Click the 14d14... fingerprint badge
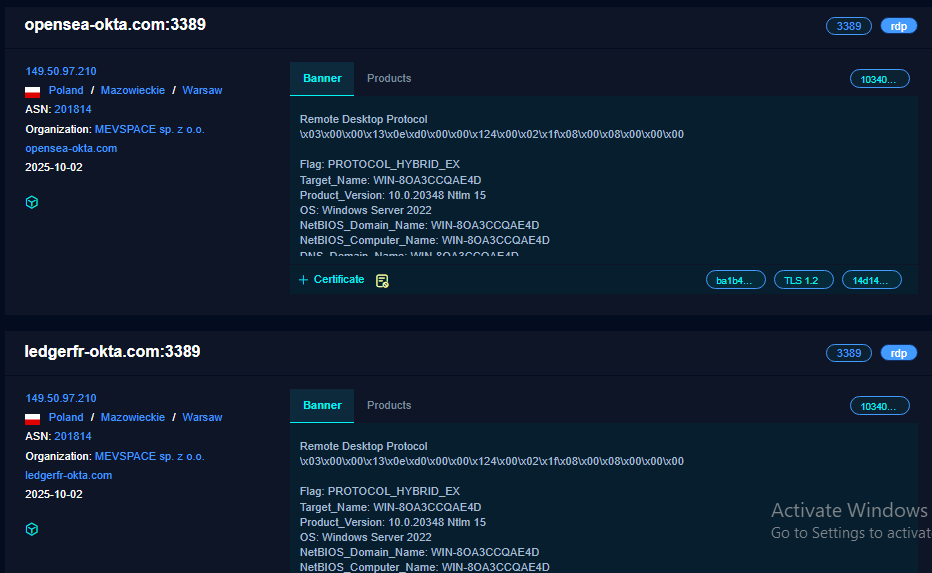932x573 pixels. pyautogui.click(x=871, y=280)
